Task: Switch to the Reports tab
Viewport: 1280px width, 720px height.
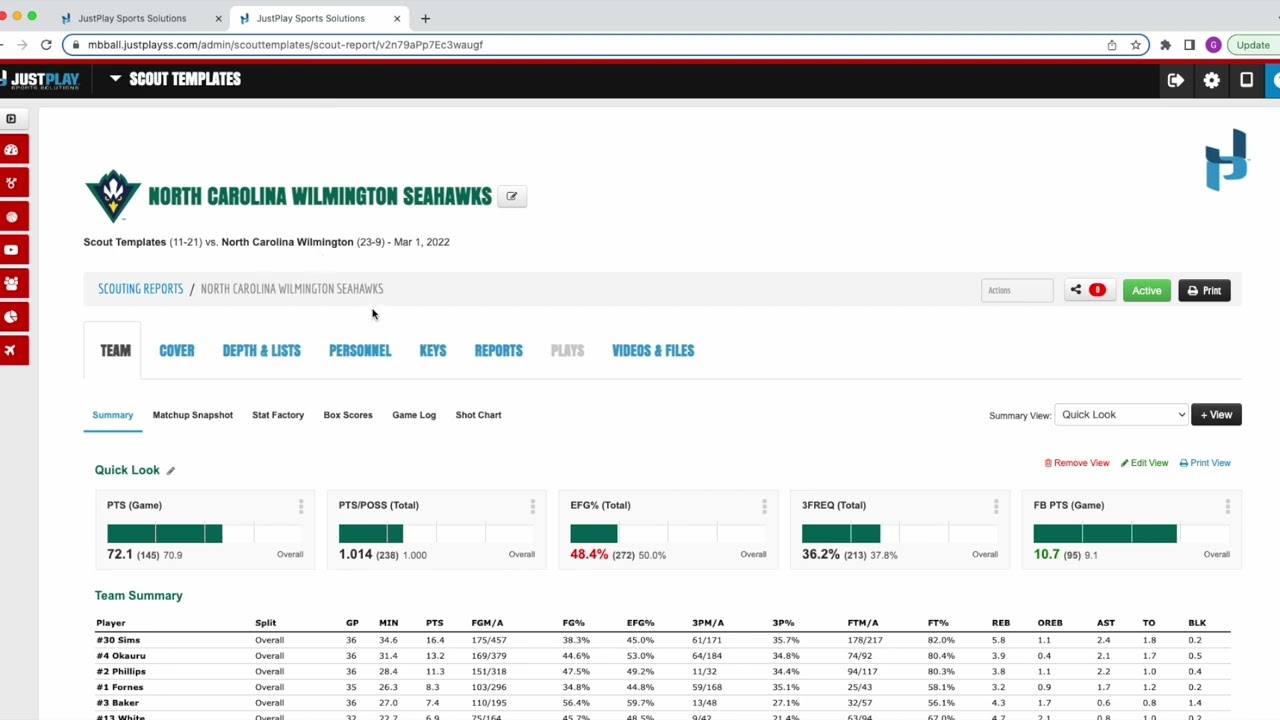Action: 498,351
